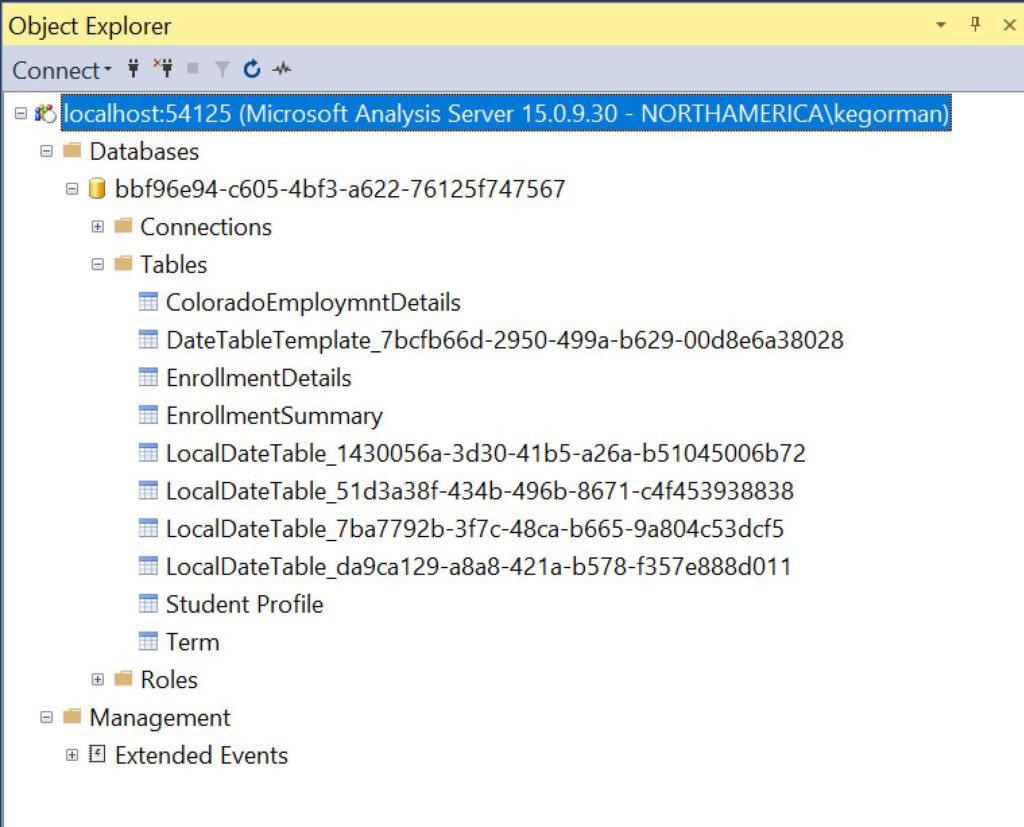Select the Tables label
Viewport: 1024px width, 827px height.
174,265
